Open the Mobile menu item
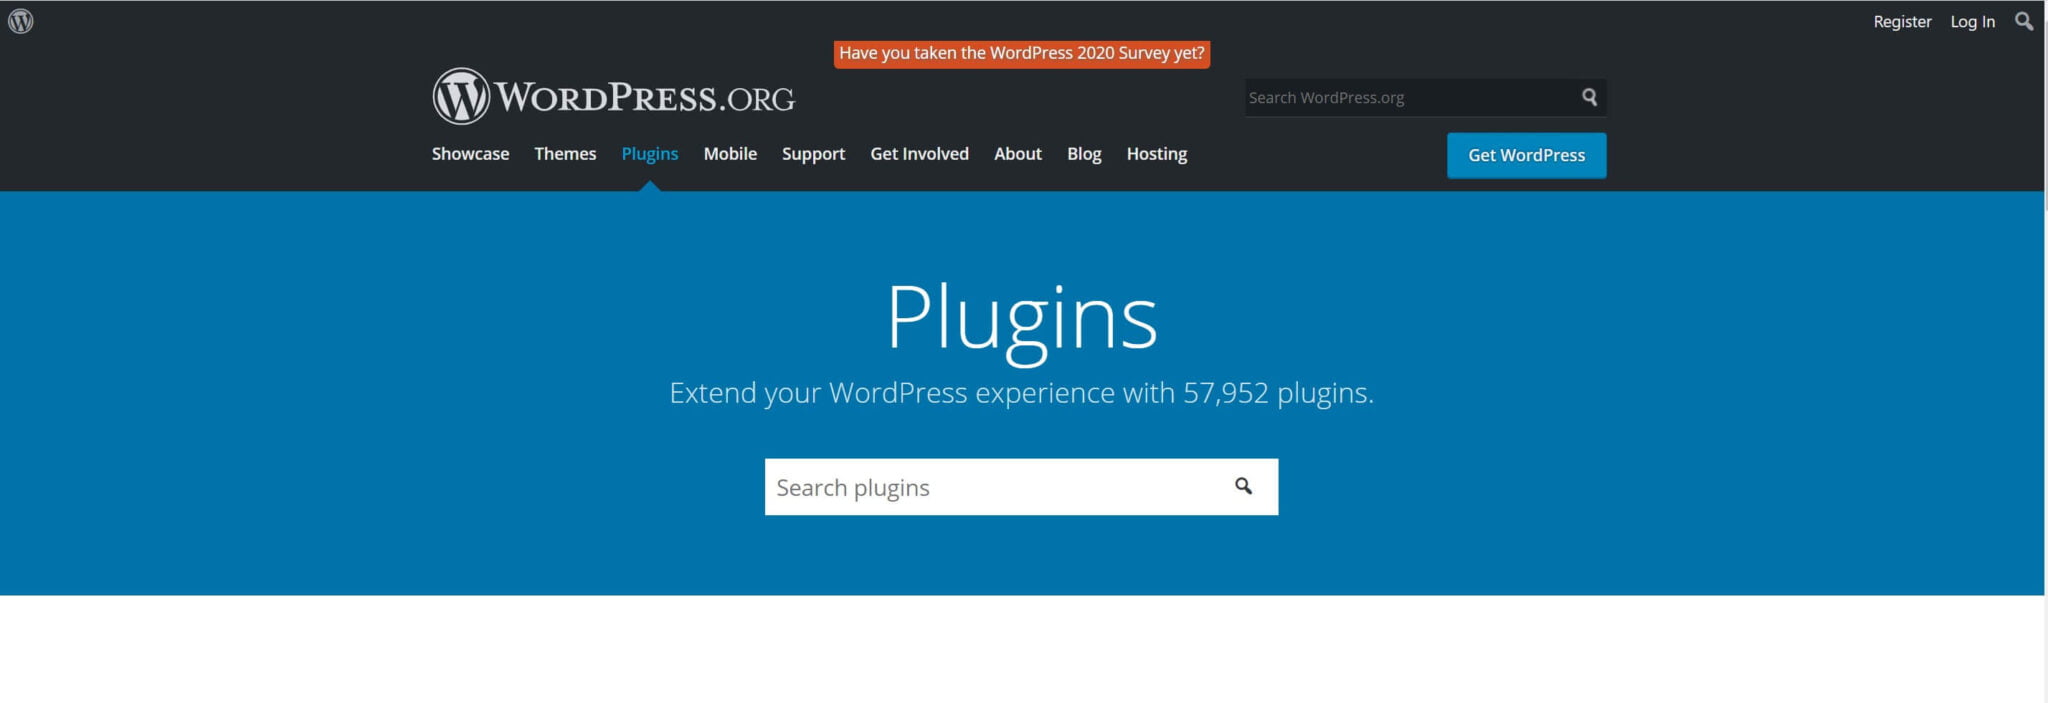The width and height of the screenshot is (2048, 703). point(730,154)
